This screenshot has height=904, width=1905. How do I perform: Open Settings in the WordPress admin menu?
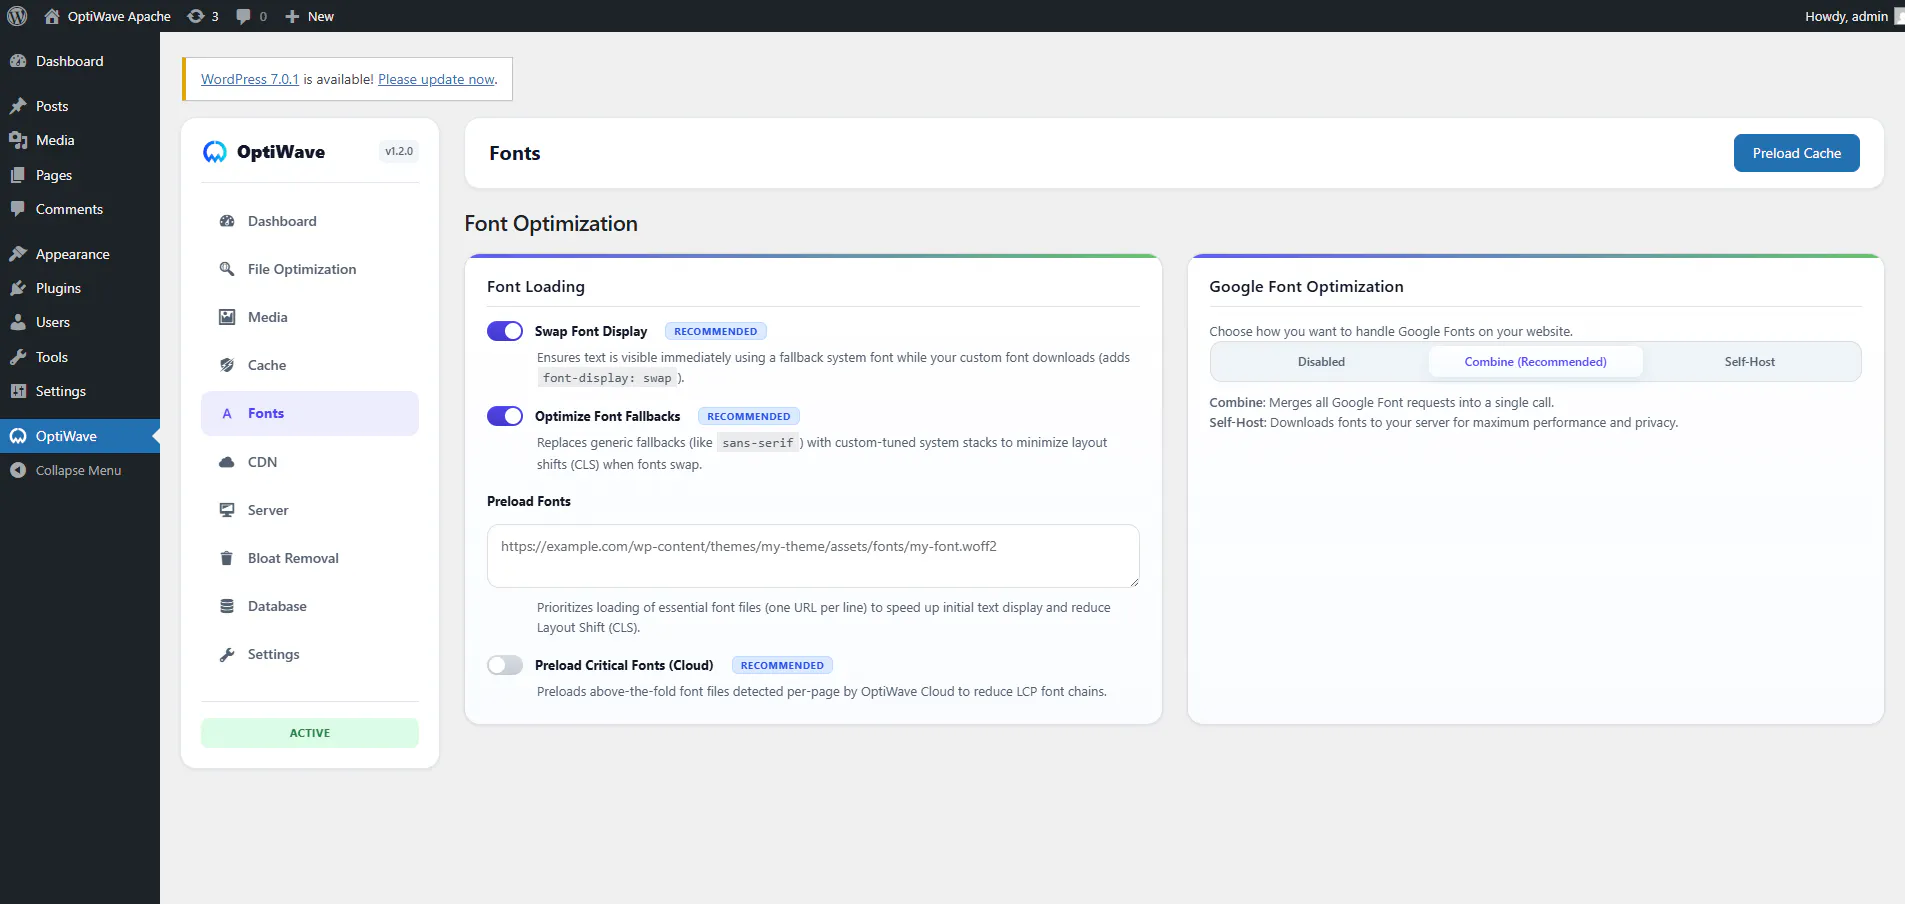[80, 391]
